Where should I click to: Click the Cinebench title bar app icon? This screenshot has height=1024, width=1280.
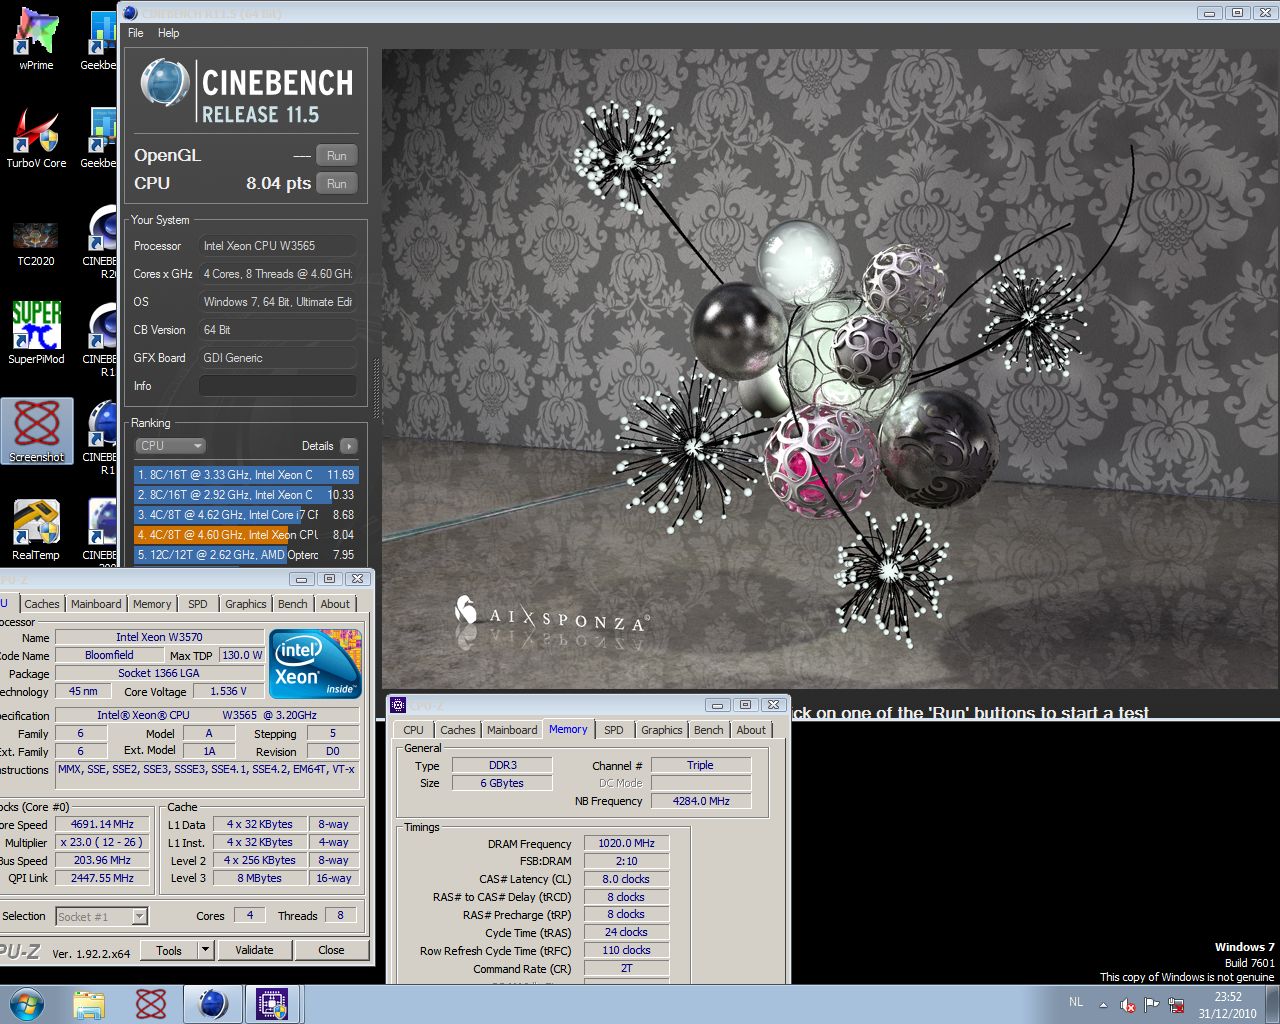130,13
